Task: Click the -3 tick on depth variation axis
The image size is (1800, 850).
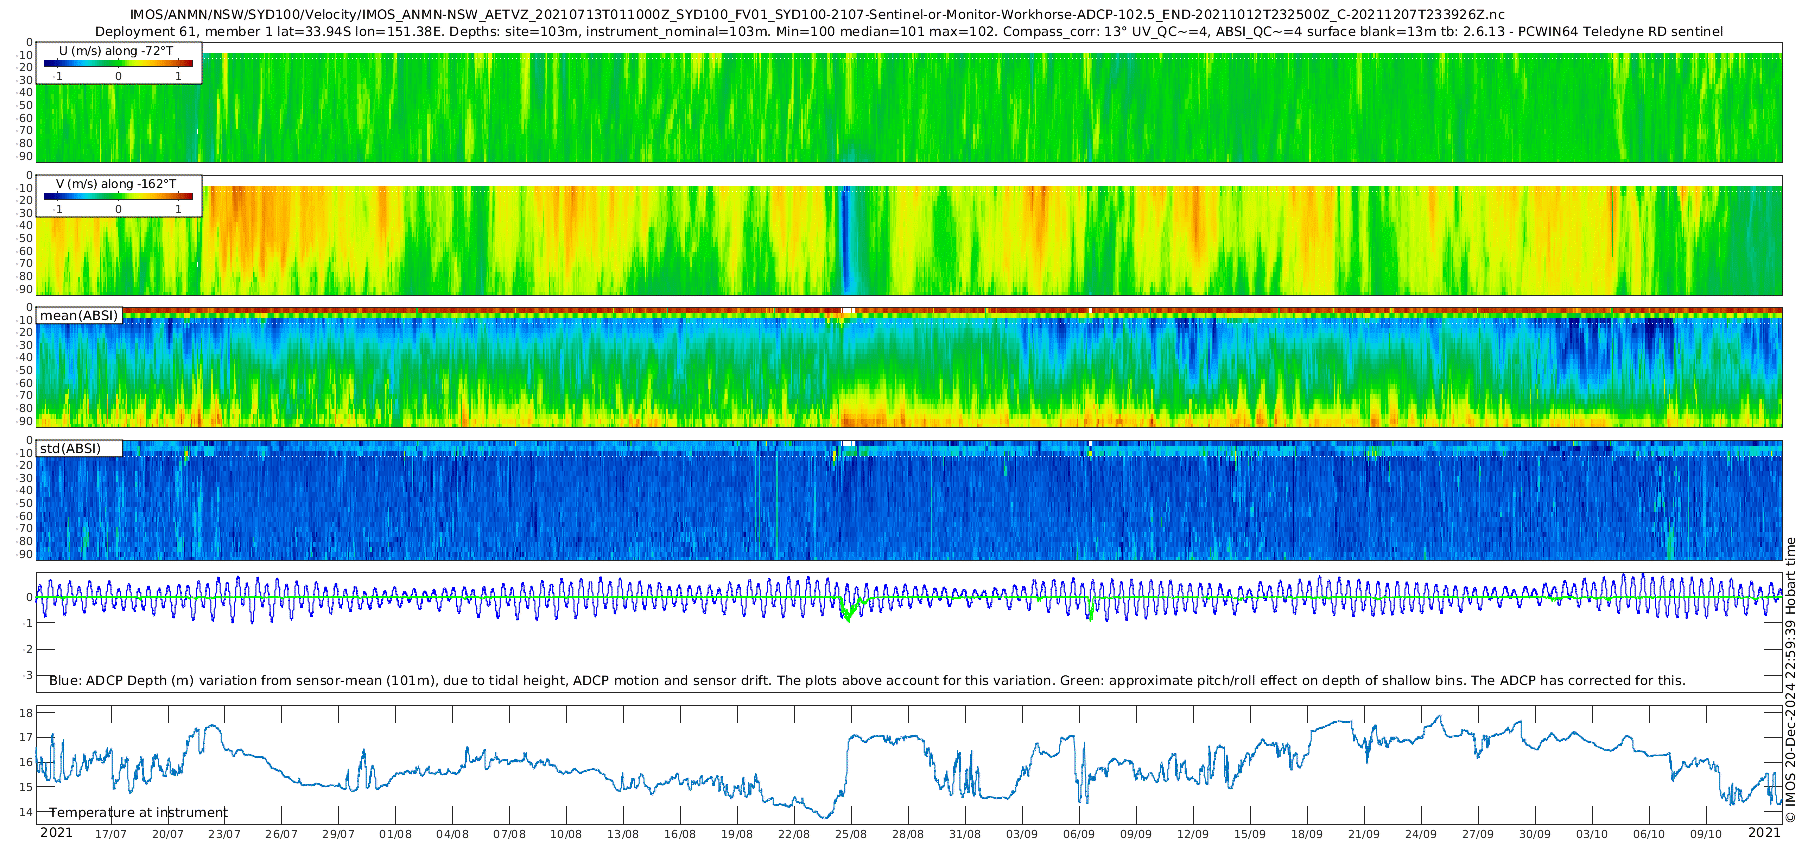Action: (x=28, y=676)
